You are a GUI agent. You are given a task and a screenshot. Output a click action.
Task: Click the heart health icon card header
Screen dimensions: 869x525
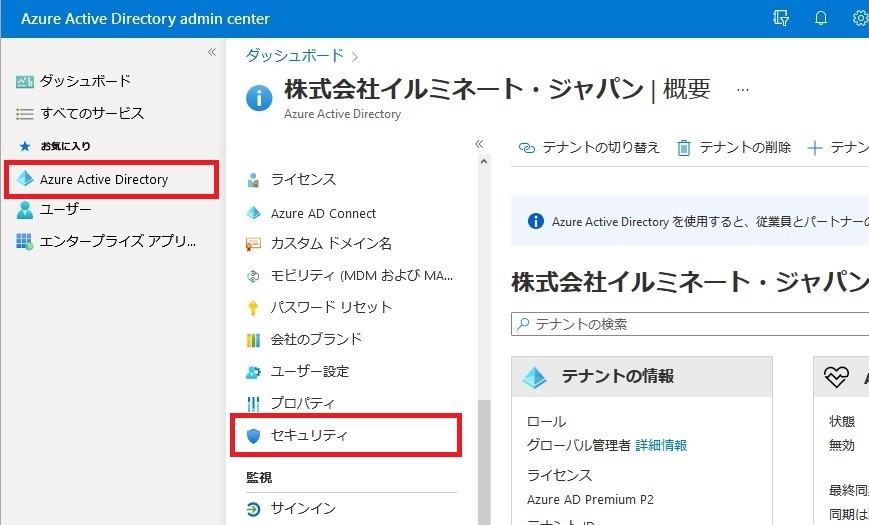836,377
